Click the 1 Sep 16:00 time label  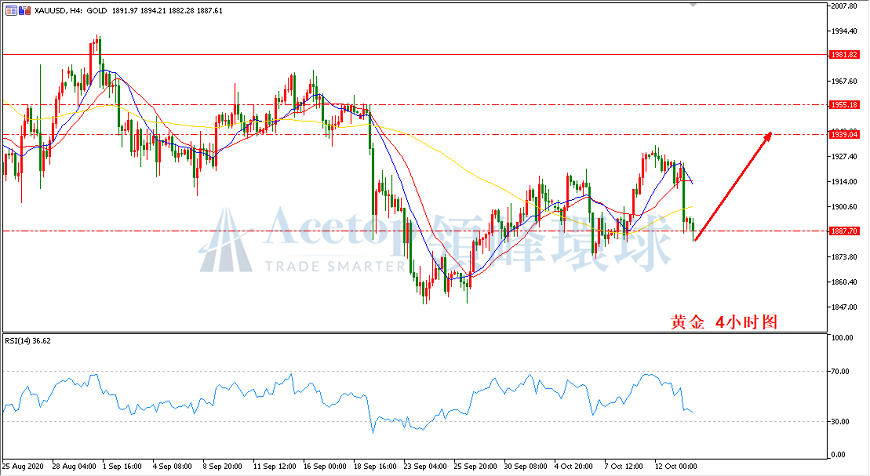pyautogui.click(x=123, y=466)
